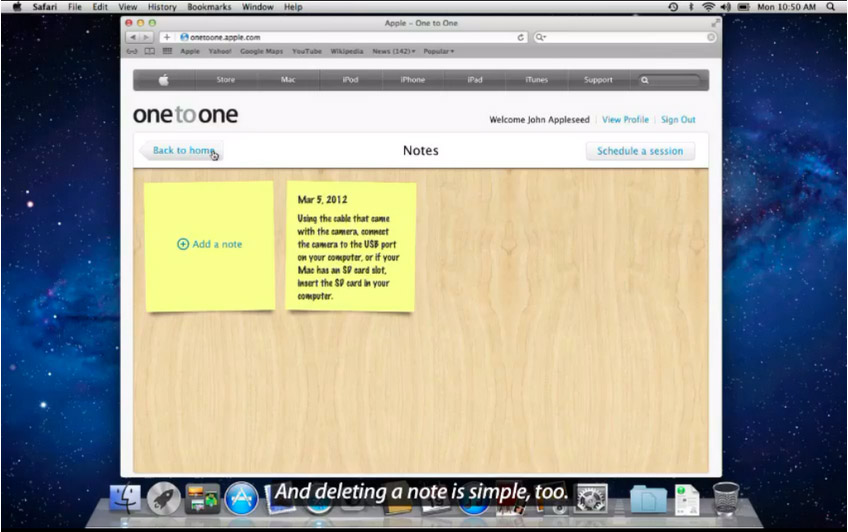Click the Back to home button

tap(181, 150)
